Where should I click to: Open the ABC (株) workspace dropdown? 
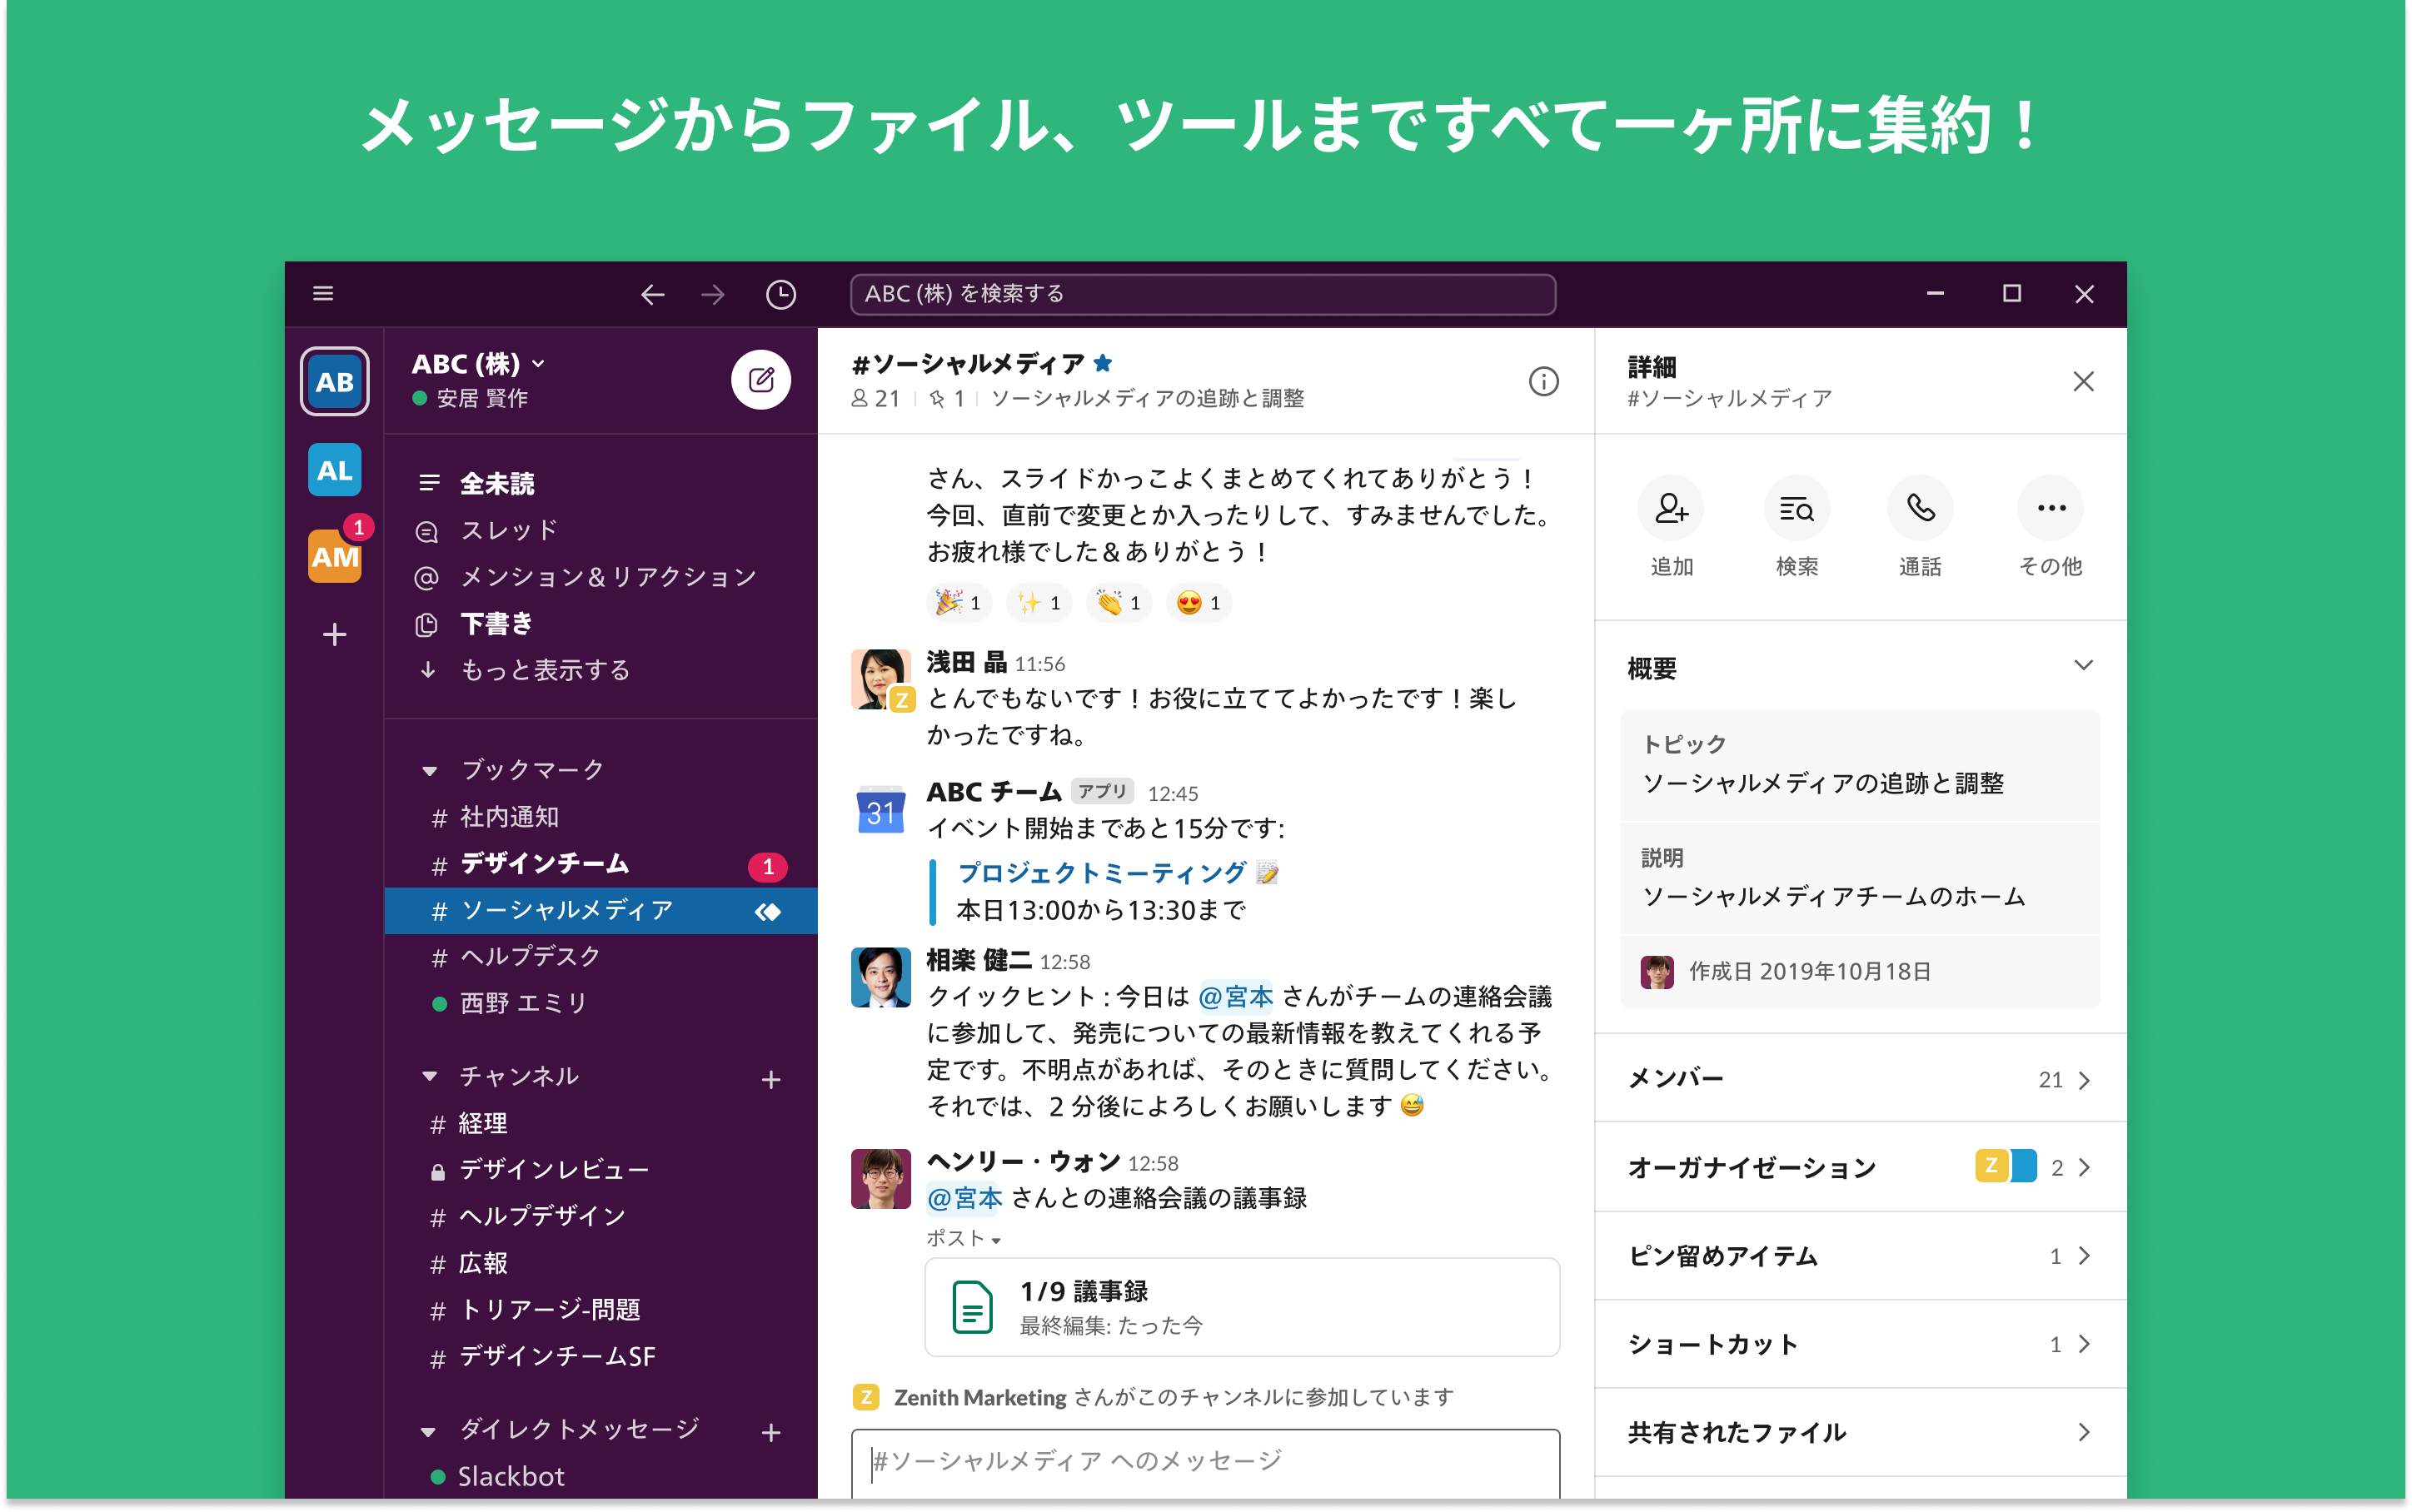[478, 363]
